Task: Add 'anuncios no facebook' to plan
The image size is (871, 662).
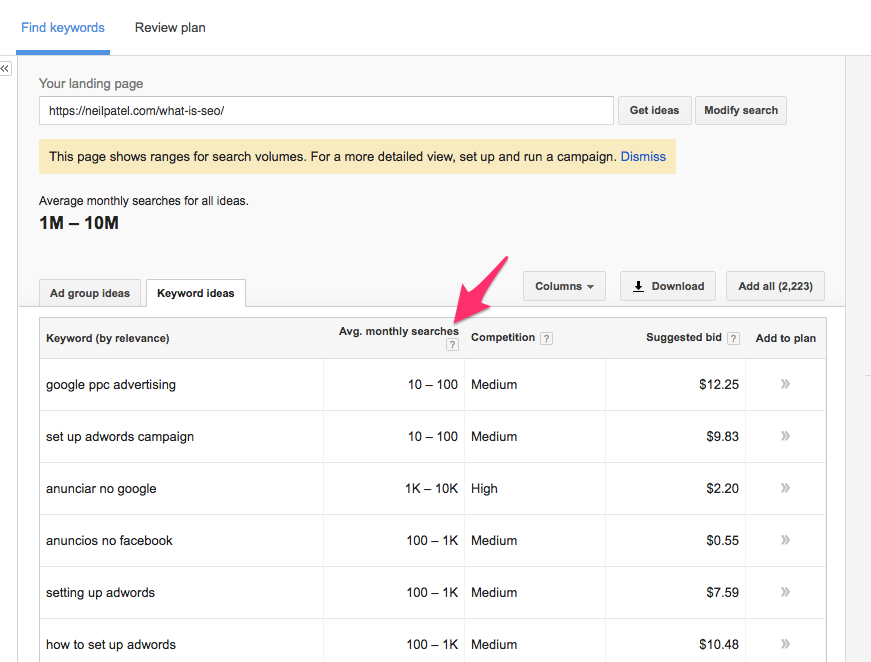Action: (785, 540)
